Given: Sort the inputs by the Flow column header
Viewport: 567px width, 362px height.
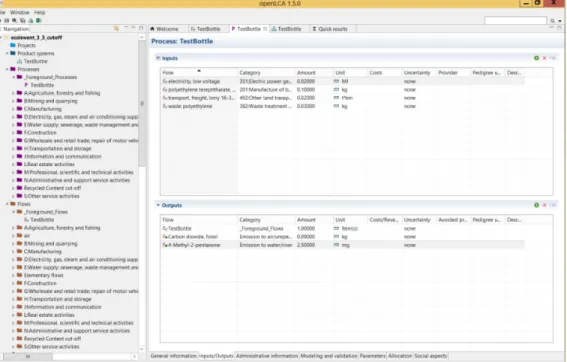Looking at the screenshot, I should [x=199, y=73].
